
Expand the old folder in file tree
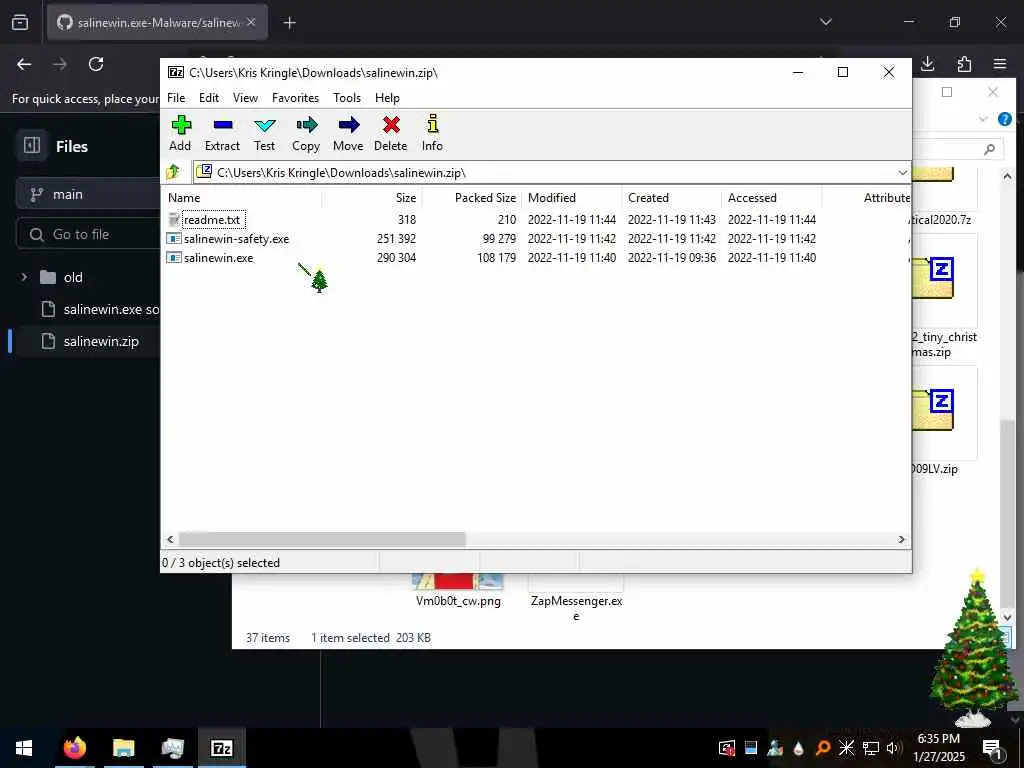24,277
